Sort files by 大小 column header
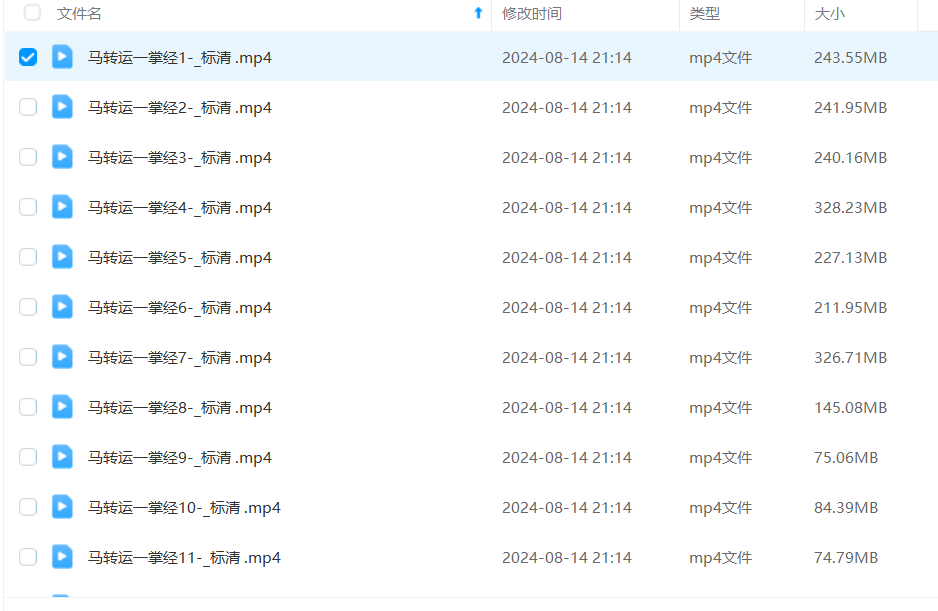Viewport: 938px width, 611px height. [829, 13]
